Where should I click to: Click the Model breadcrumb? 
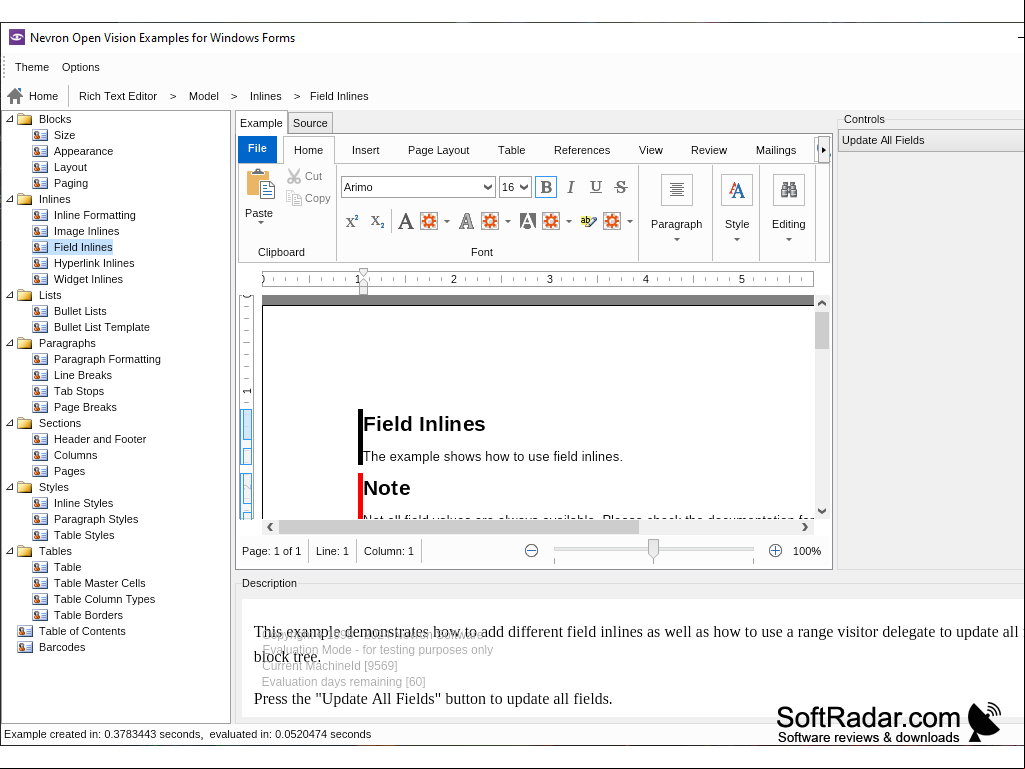click(203, 96)
